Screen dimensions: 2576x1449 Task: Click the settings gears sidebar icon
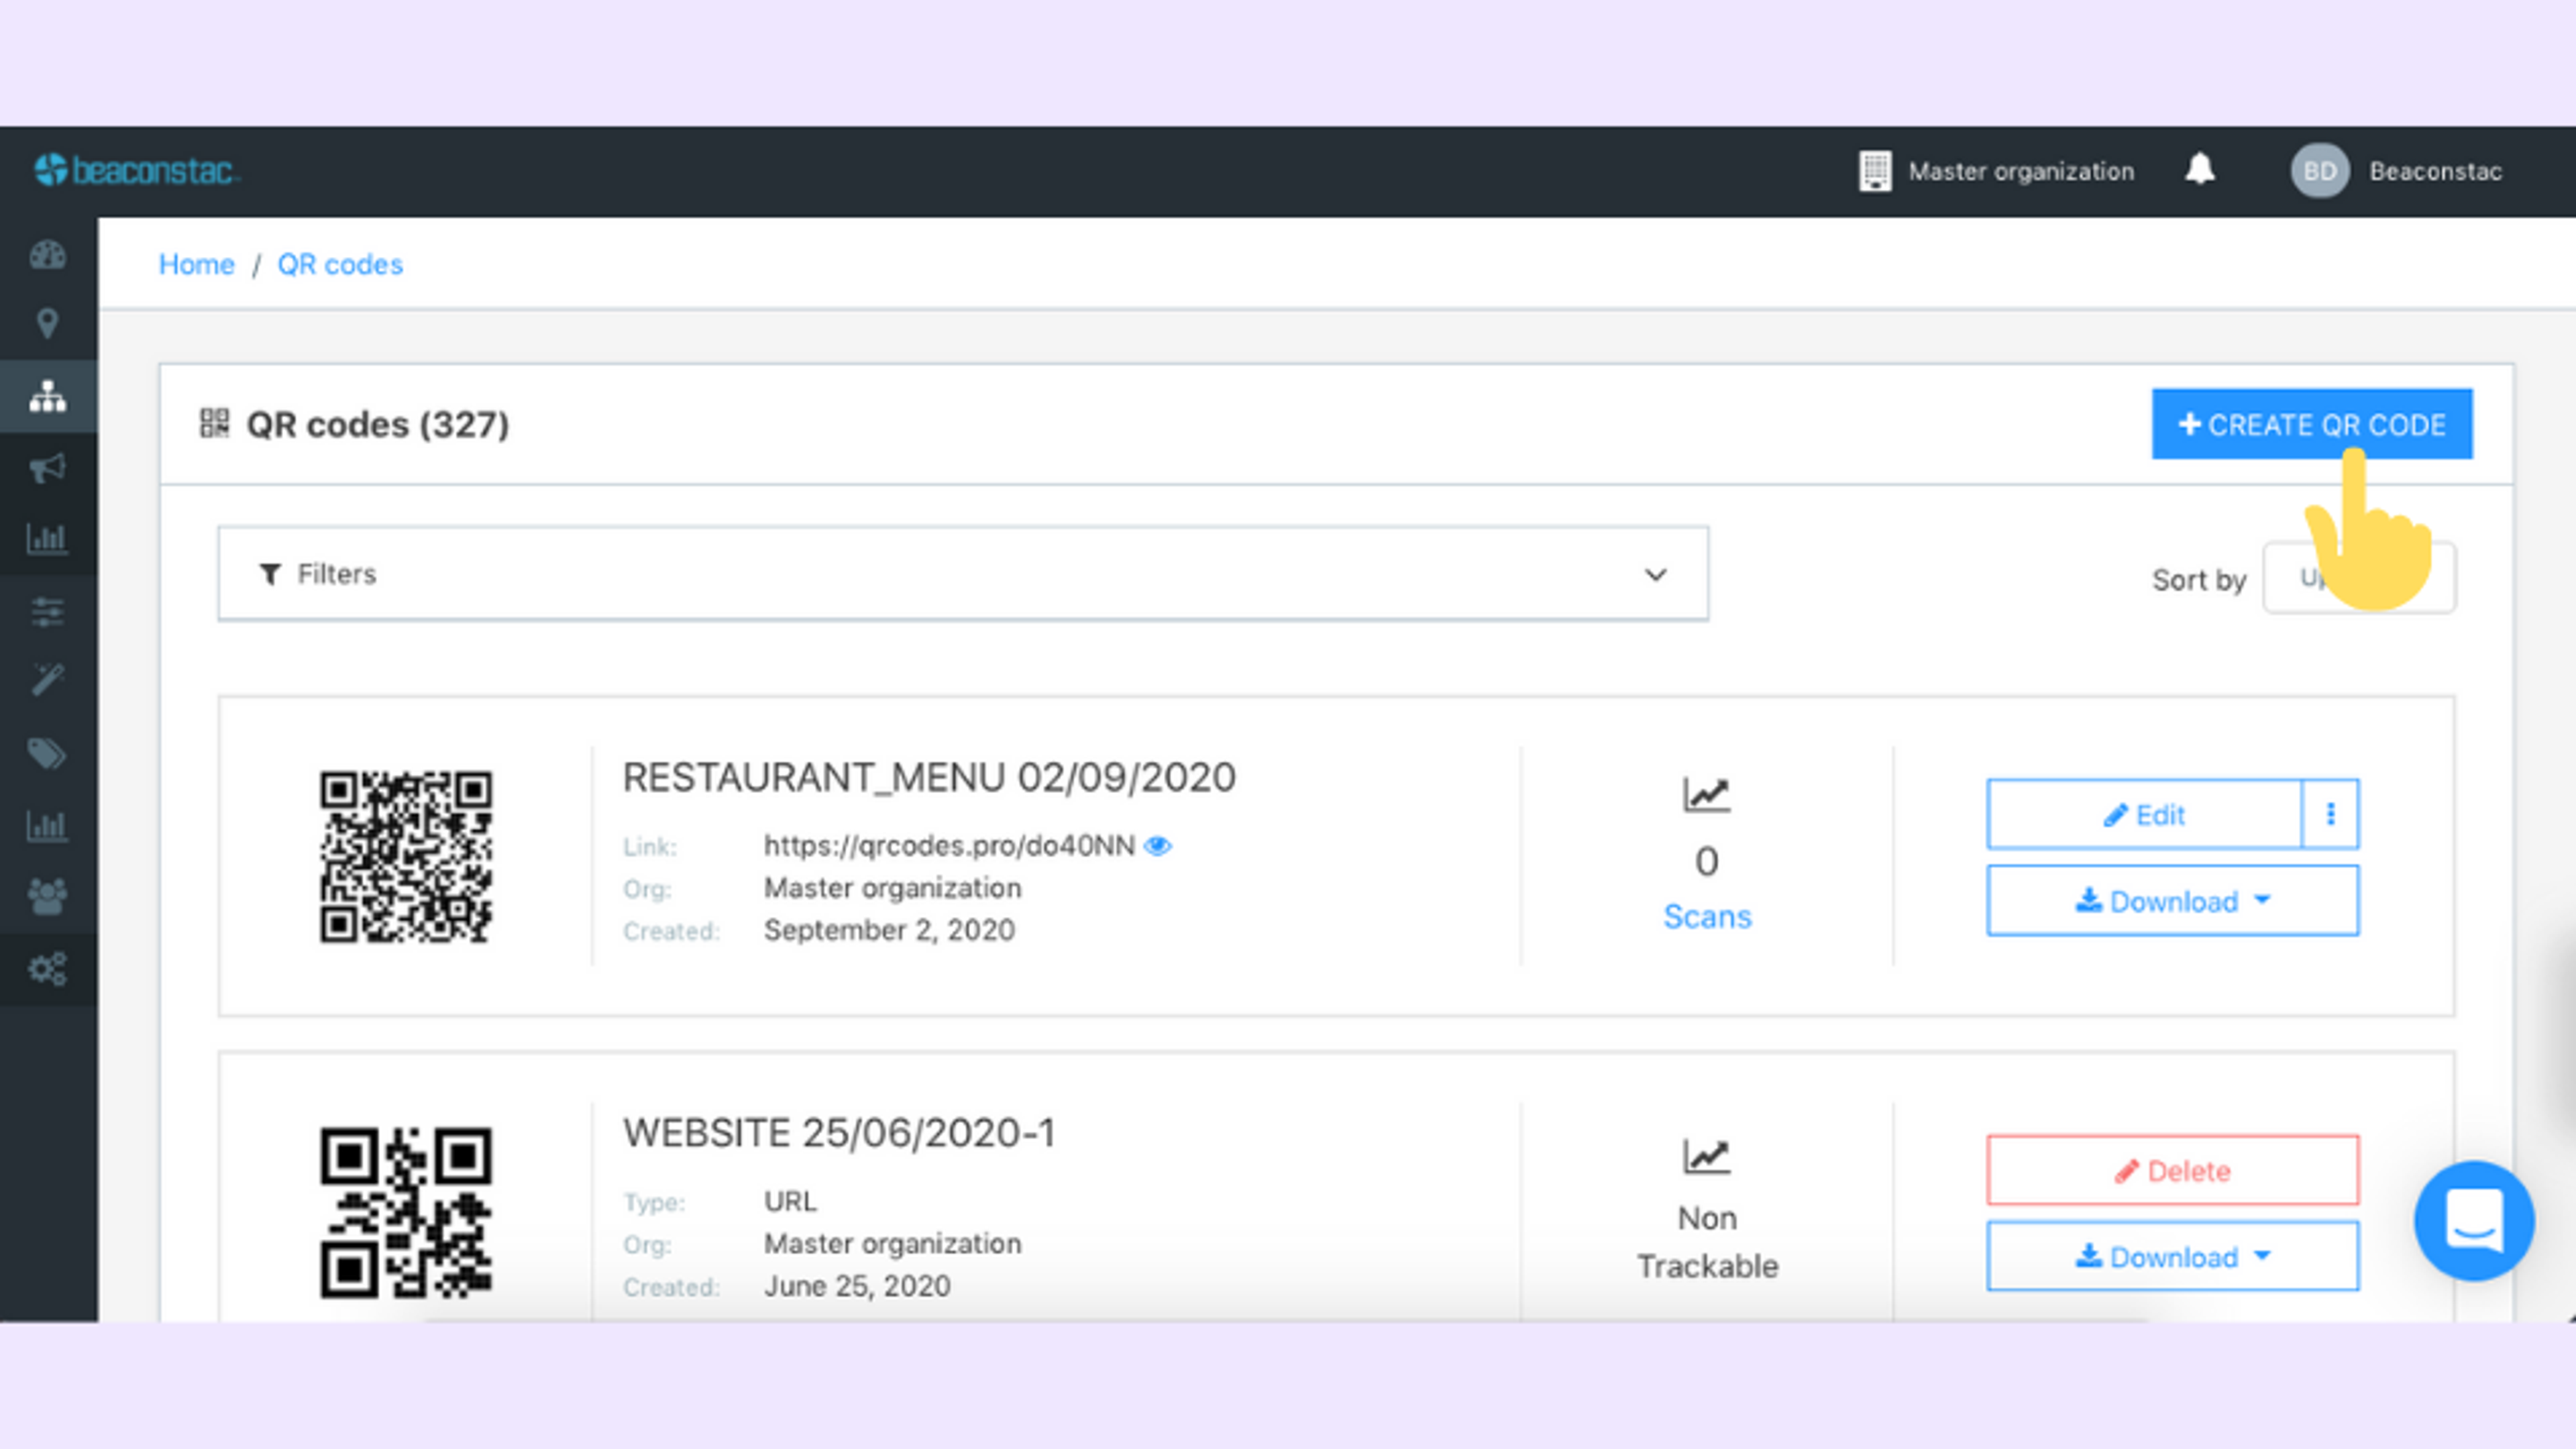coord(47,968)
